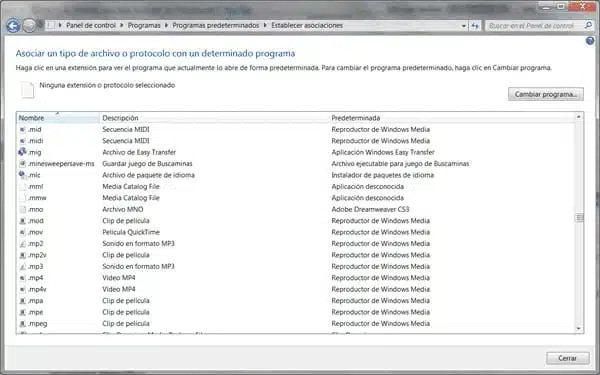Select the .mpeg extension name
600x375 pixels.
38,324
